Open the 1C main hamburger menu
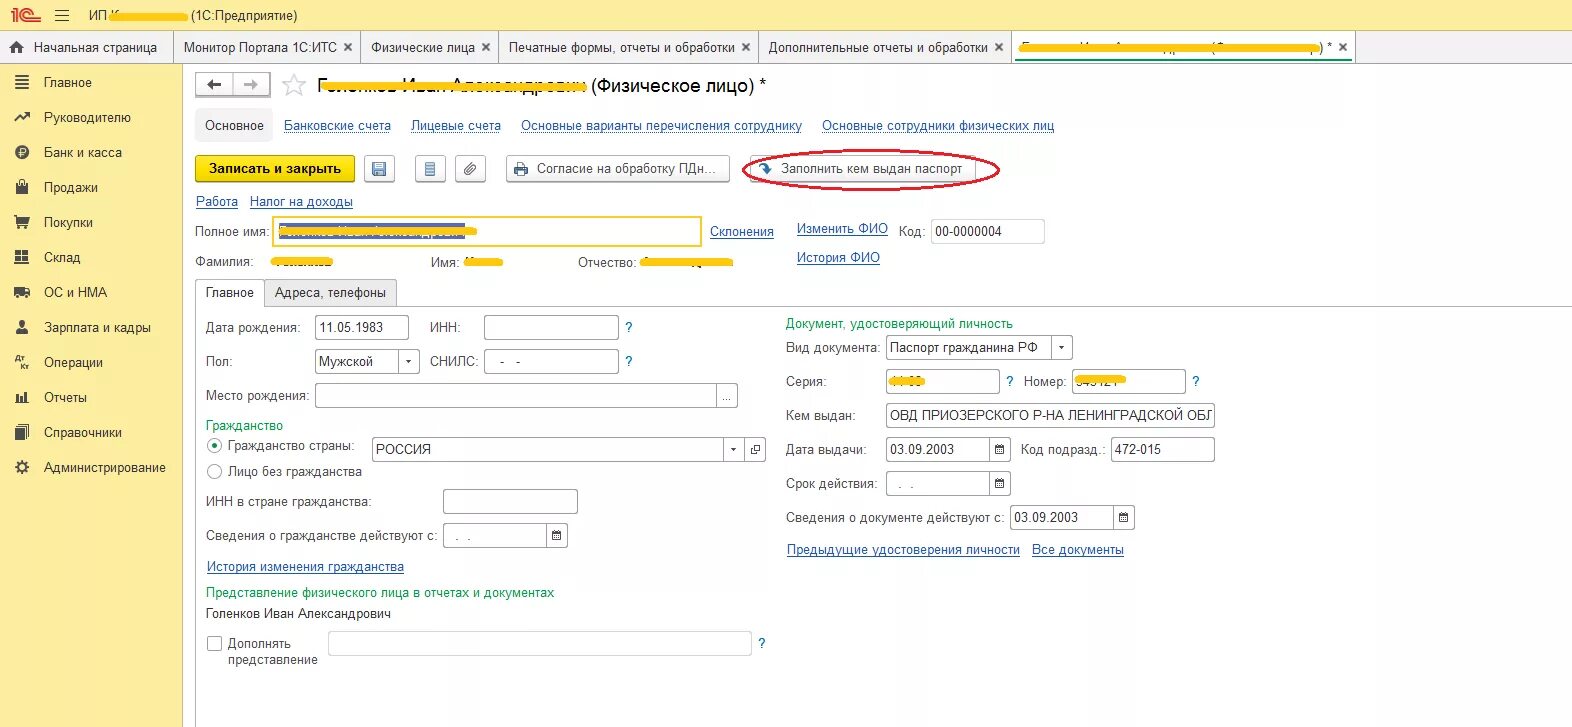Image resolution: width=1572 pixels, height=727 pixels. [x=62, y=15]
